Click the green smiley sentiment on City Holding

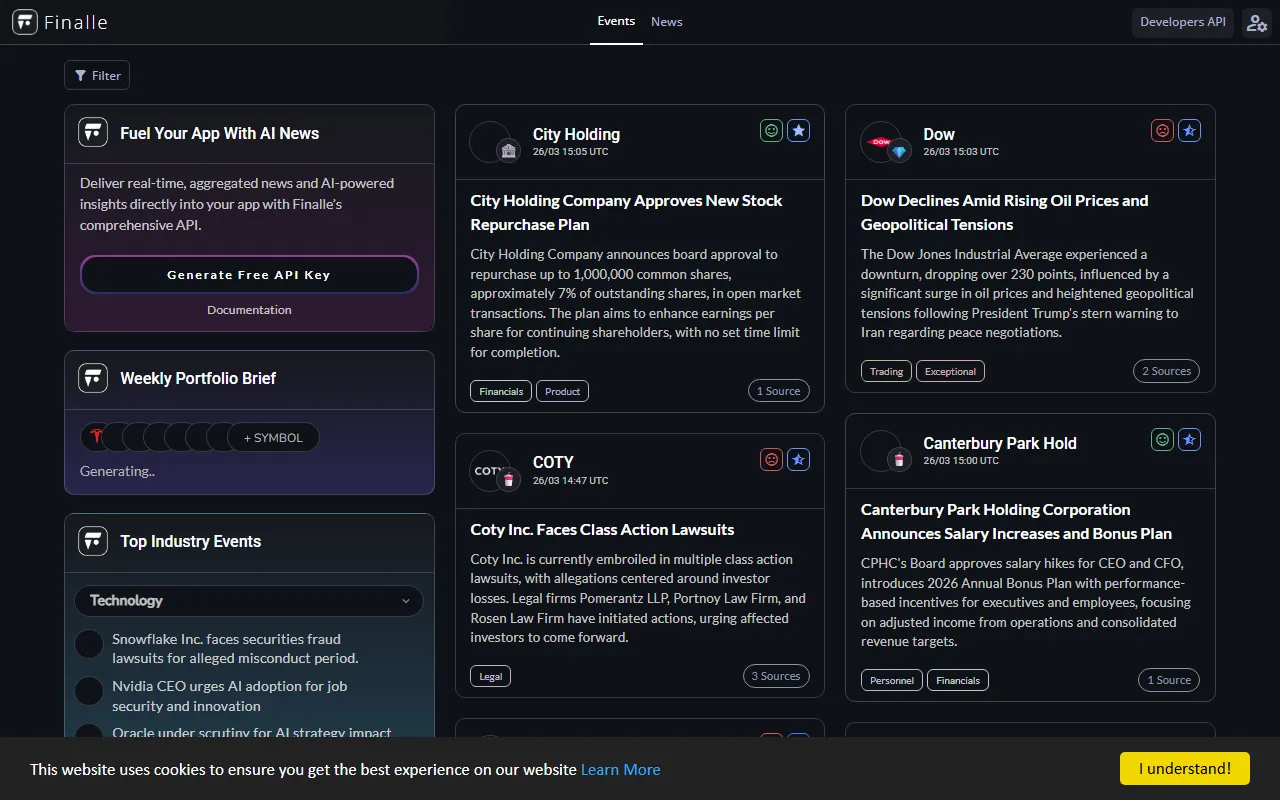(x=771, y=130)
